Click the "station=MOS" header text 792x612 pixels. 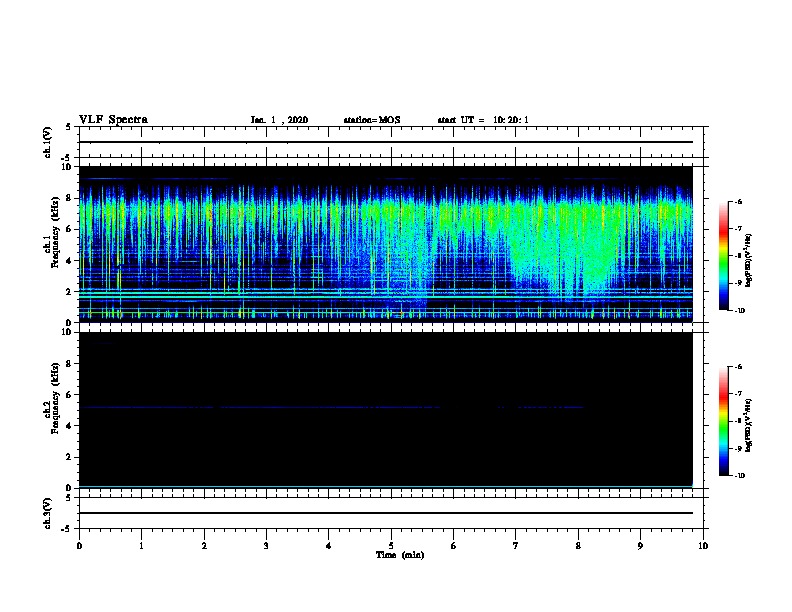pyautogui.click(x=372, y=120)
